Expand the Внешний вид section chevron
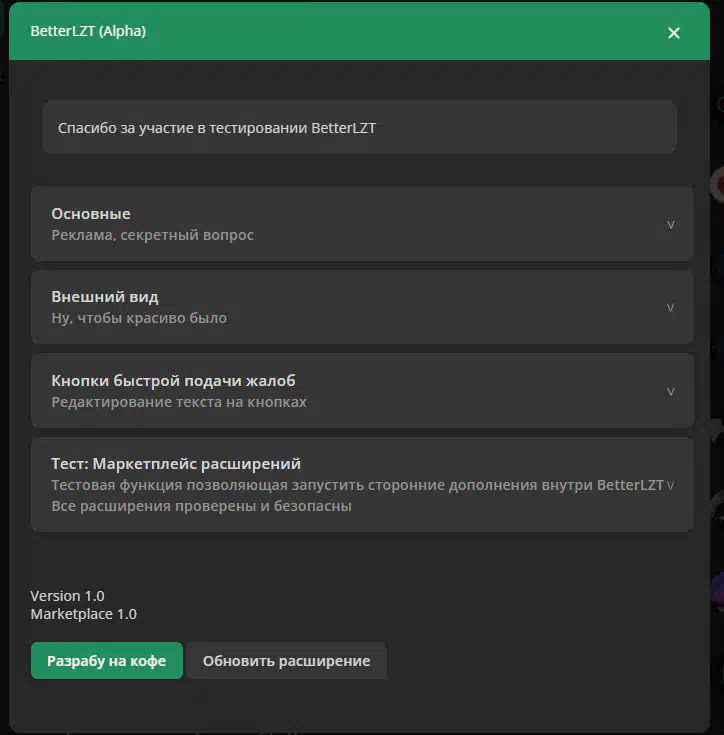This screenshot has height=735, width=724. pos(671,308)
